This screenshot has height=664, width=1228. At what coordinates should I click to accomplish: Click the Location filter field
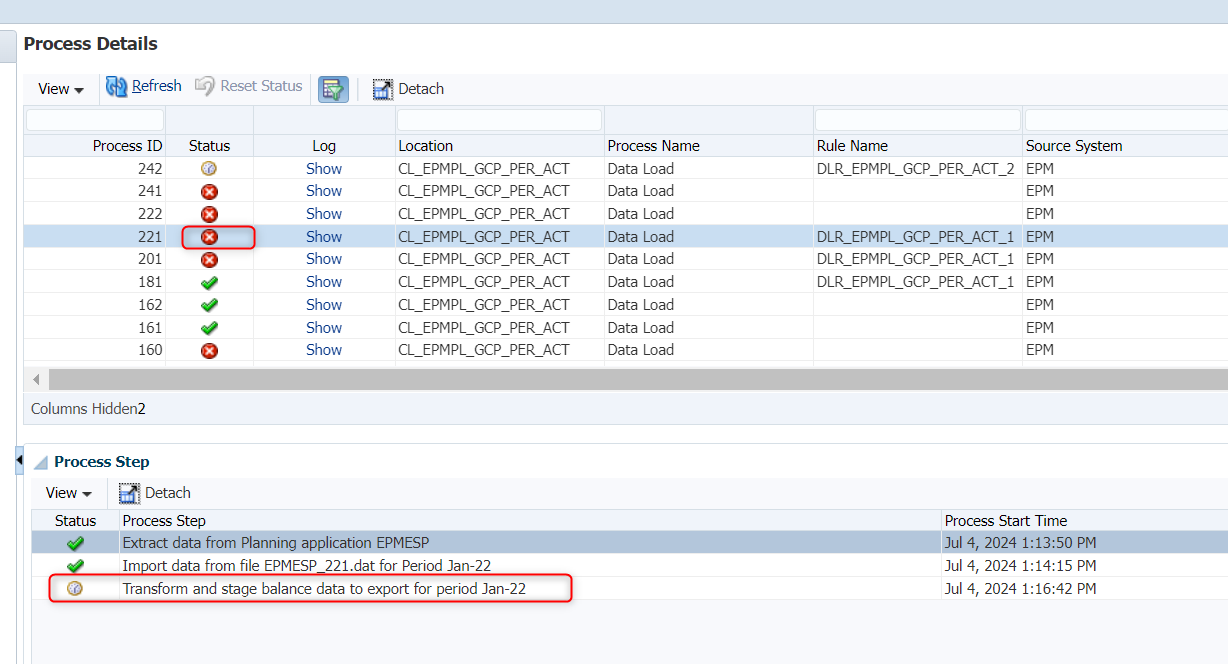click(x=499, y=120)
